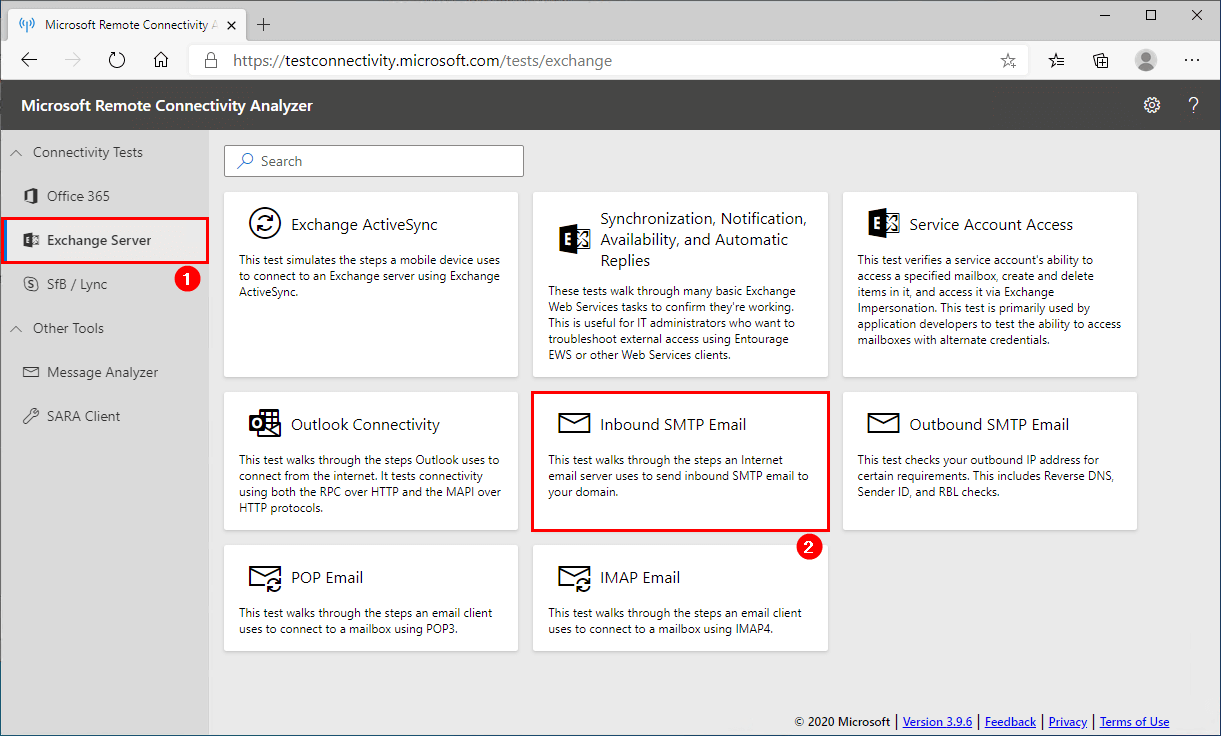Open the Message Analyzer tool icon
Screen dimensions: 1221x736
(34, 372)
